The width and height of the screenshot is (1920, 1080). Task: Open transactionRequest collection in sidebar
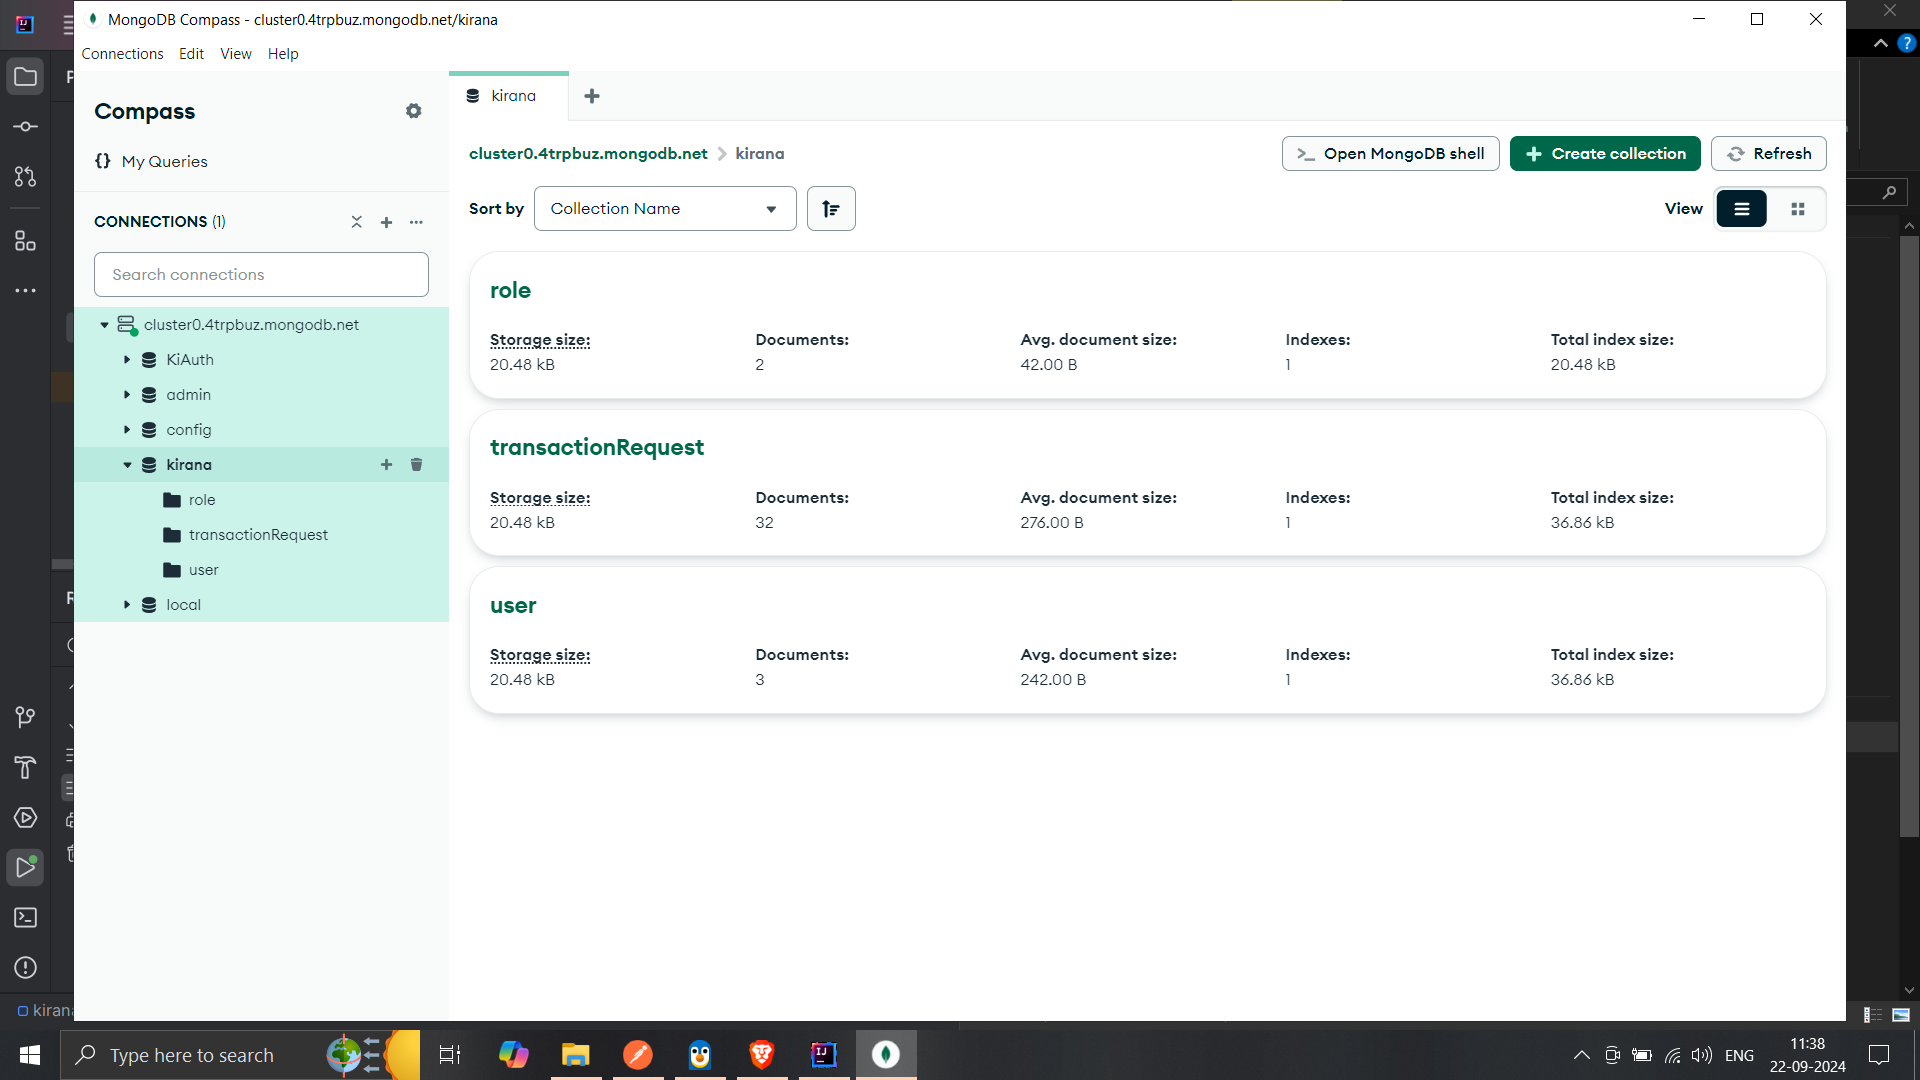coord(258,534)
